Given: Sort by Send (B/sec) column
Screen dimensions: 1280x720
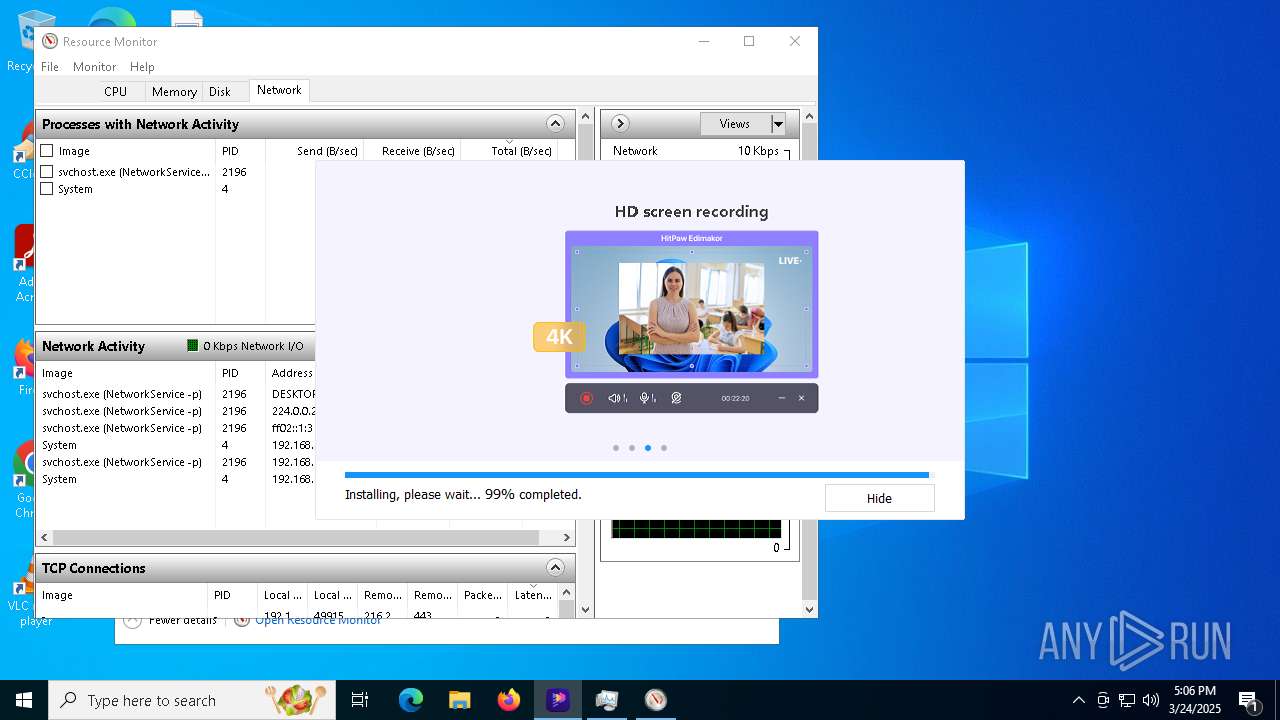Looking at the screenshot, I should (x=327, y=151).
